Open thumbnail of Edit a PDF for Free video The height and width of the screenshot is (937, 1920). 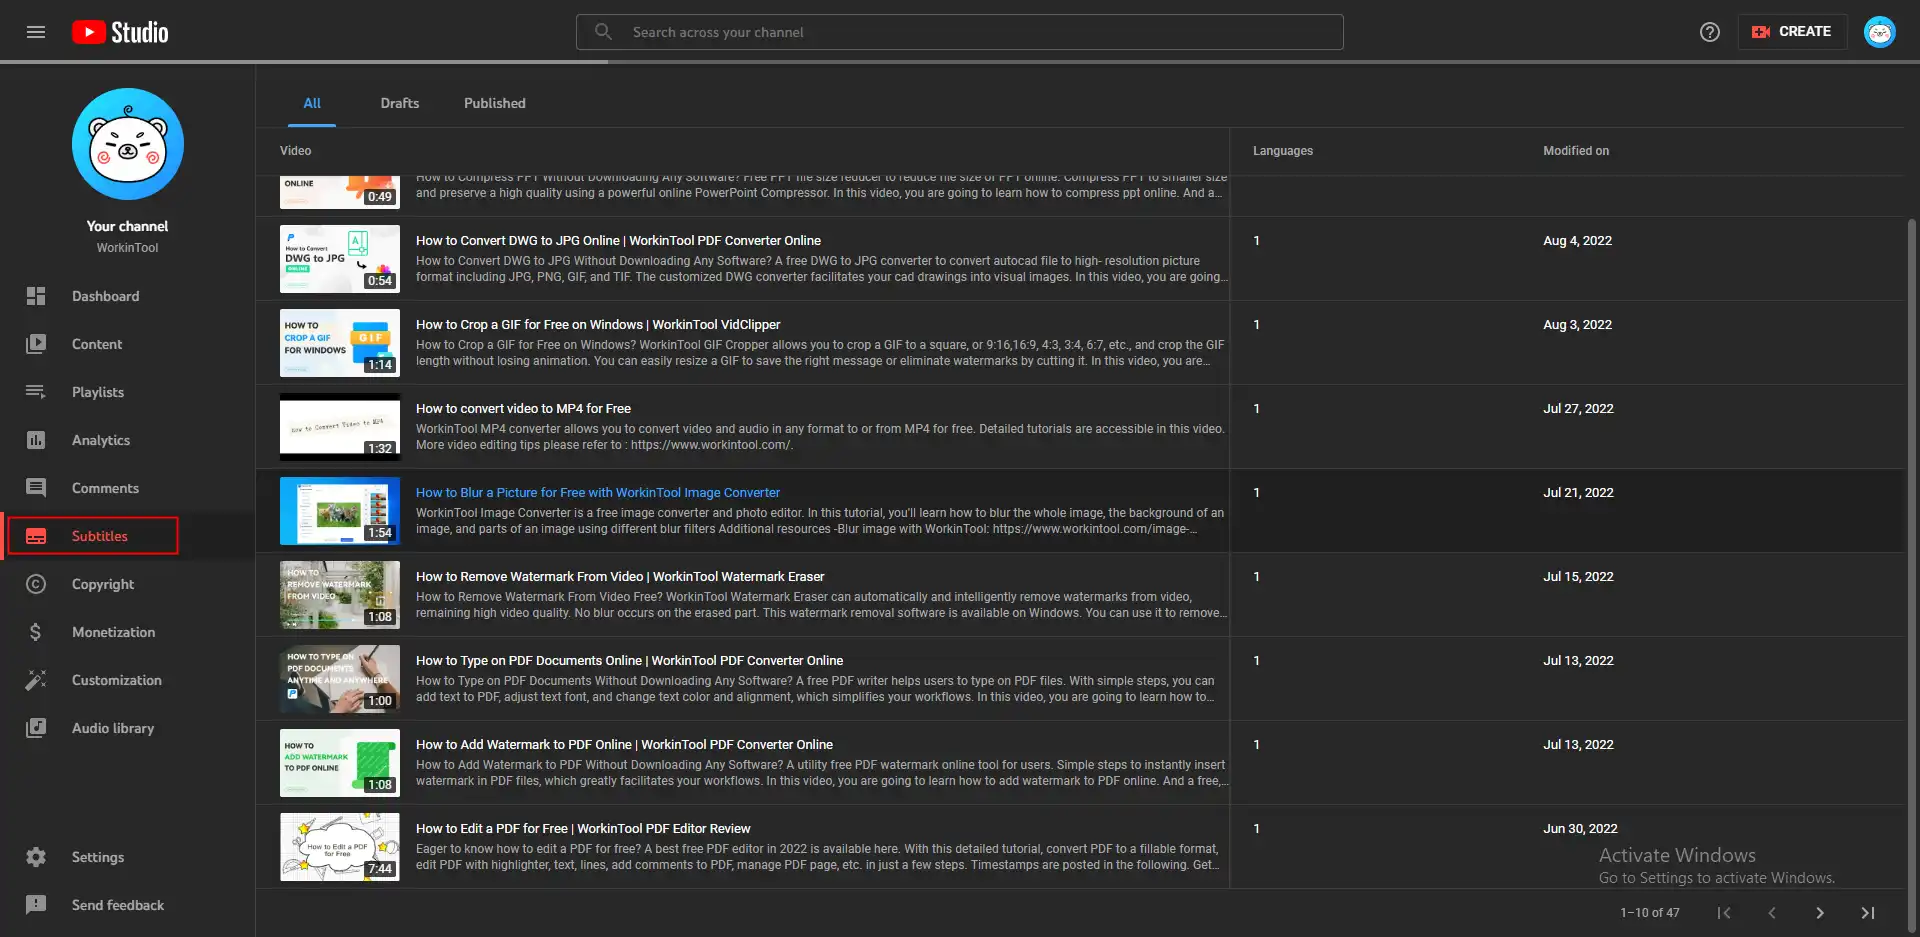pos(340,847)
